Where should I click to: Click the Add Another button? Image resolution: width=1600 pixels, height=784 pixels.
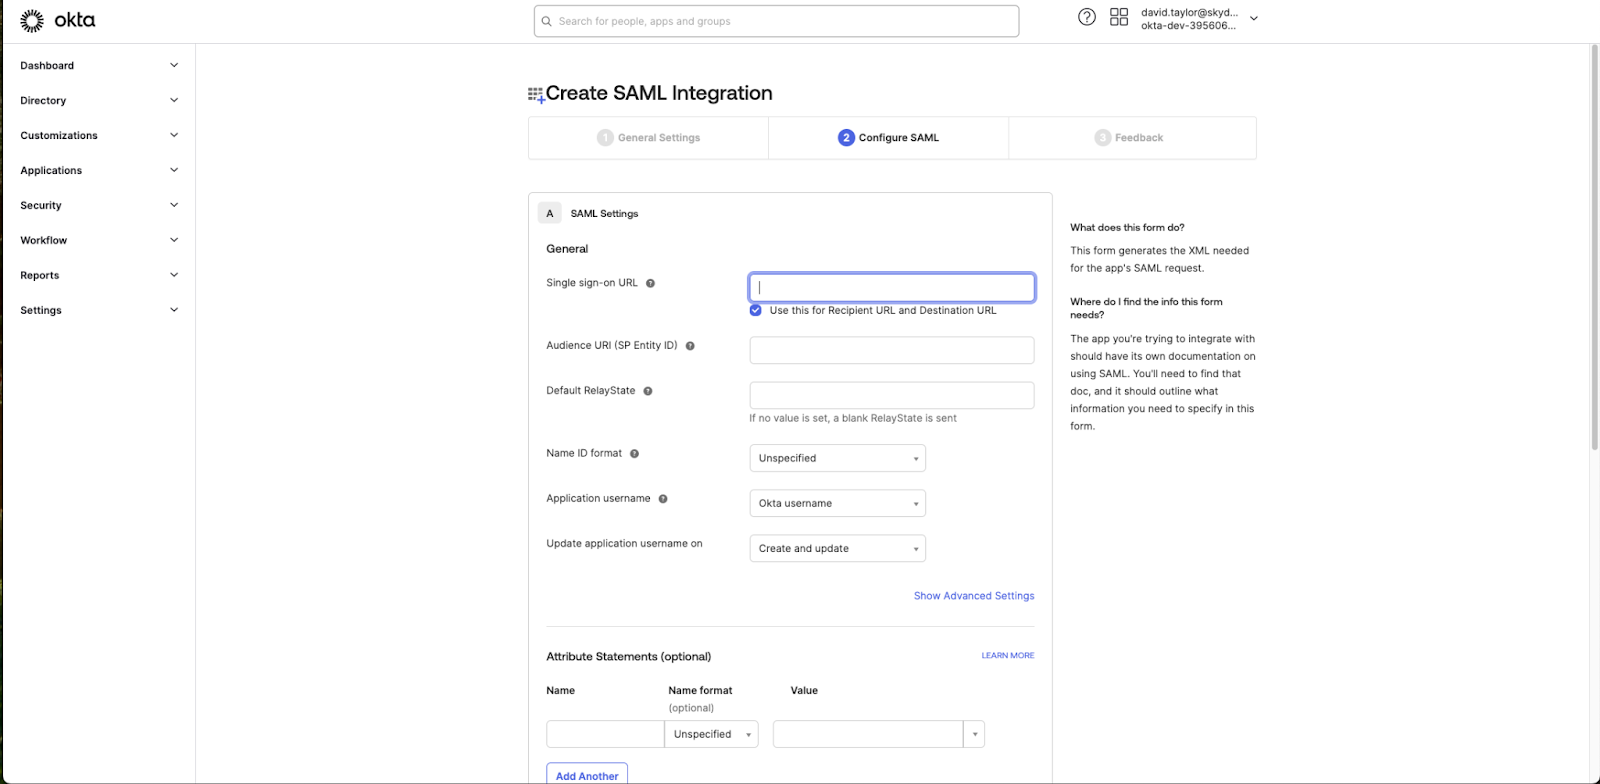(x=587, y=775)
